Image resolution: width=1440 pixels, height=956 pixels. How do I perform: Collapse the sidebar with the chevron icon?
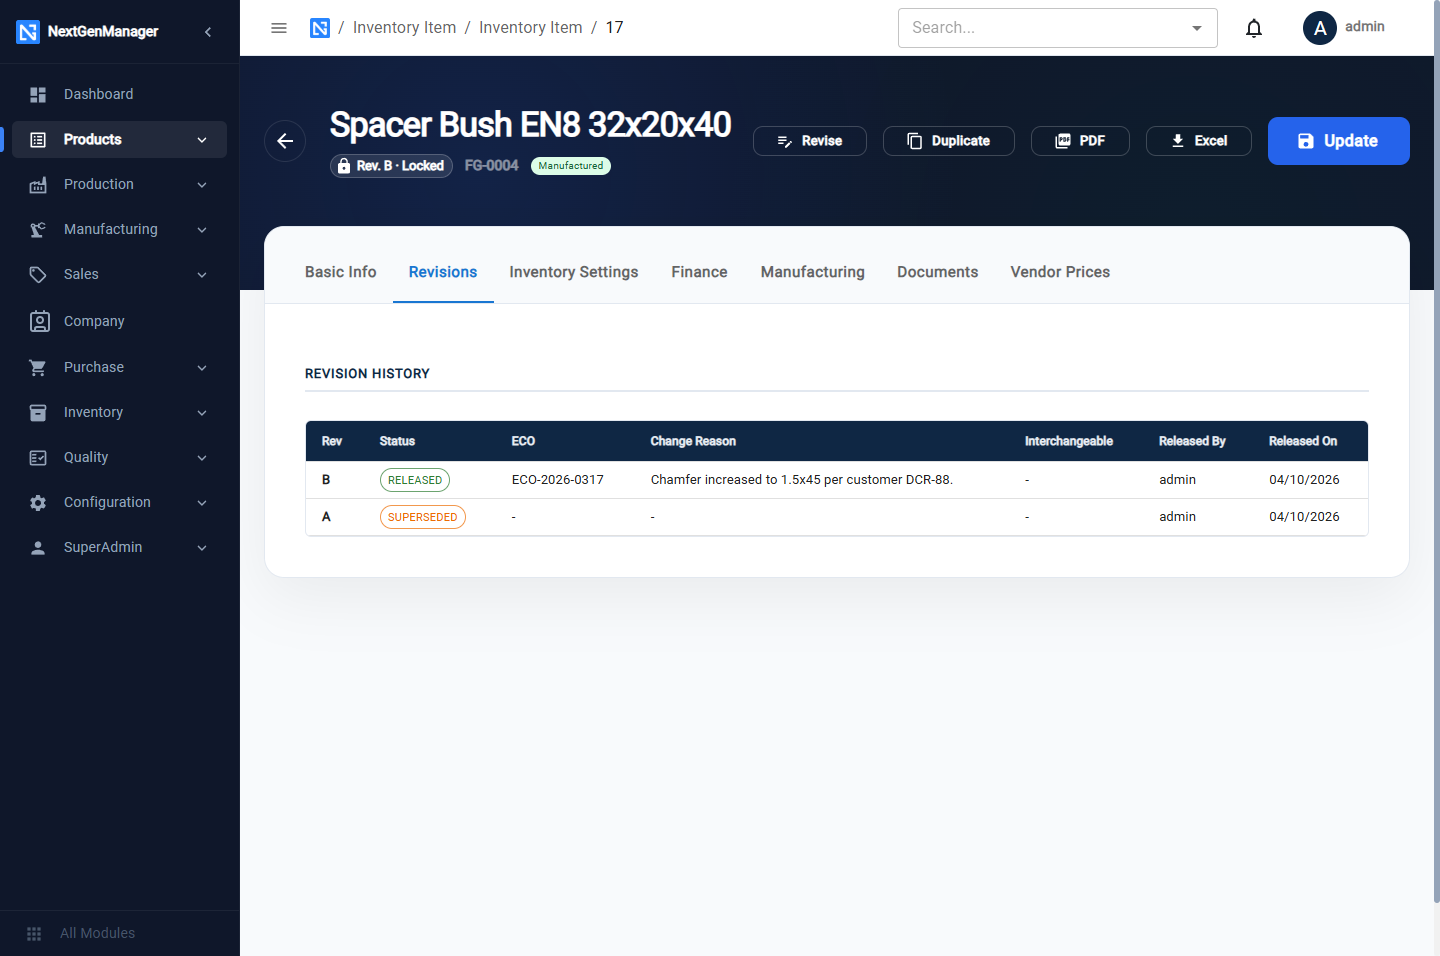click(208, 32)
